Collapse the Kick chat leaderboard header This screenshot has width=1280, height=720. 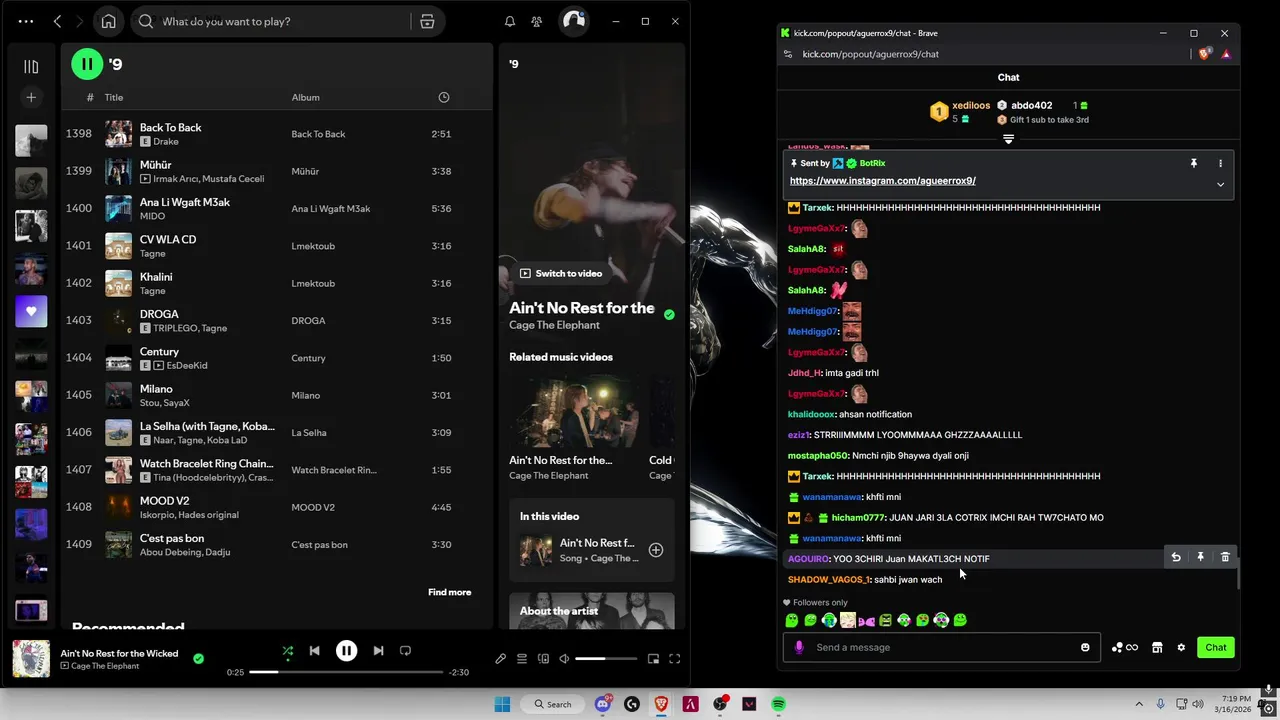tap(1008, 139)
